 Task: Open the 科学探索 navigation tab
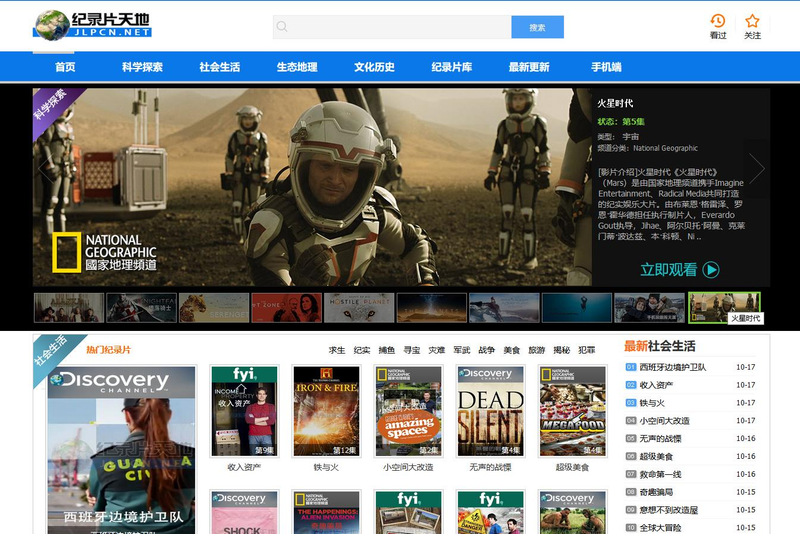[142, 67]
